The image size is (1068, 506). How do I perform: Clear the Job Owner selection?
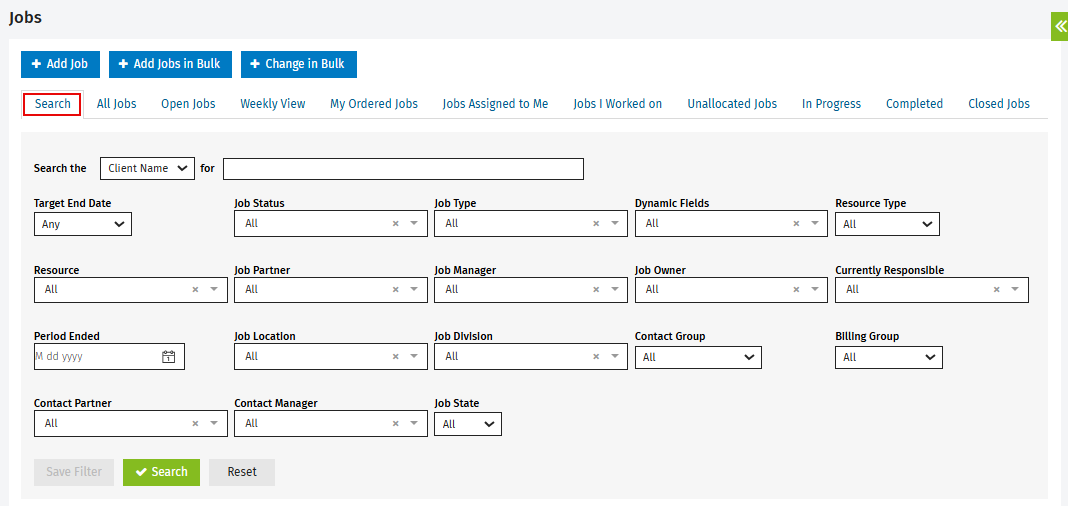[x=796, y=289]
